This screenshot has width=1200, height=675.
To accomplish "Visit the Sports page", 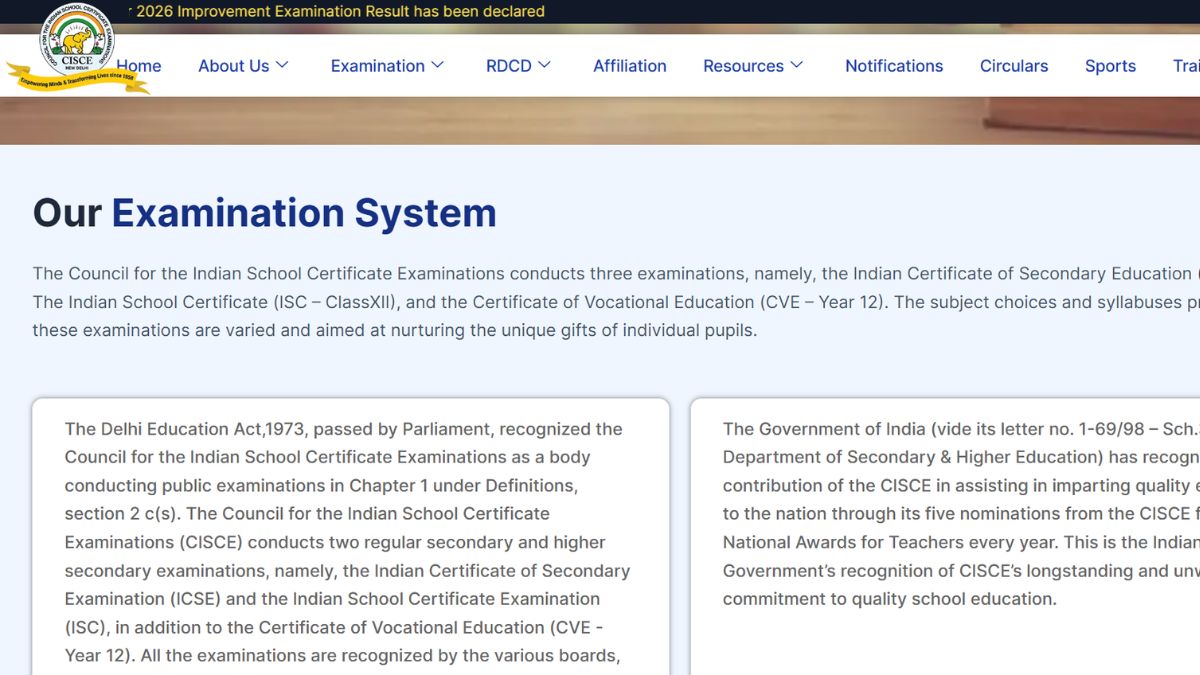I will 1110,66.
